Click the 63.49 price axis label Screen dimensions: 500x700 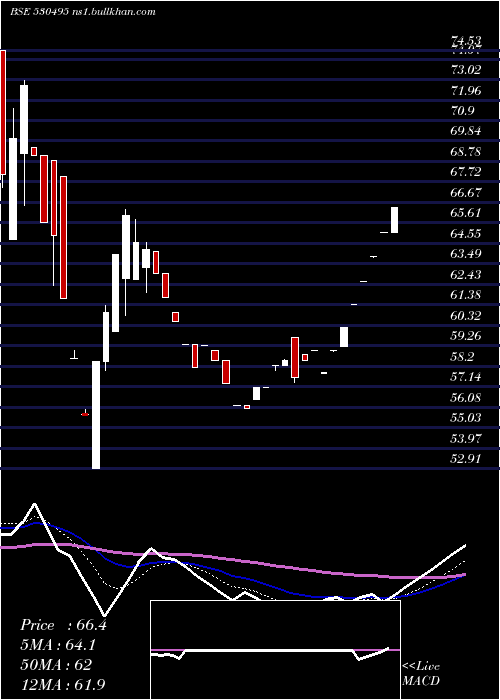click(x=466, y=254)
